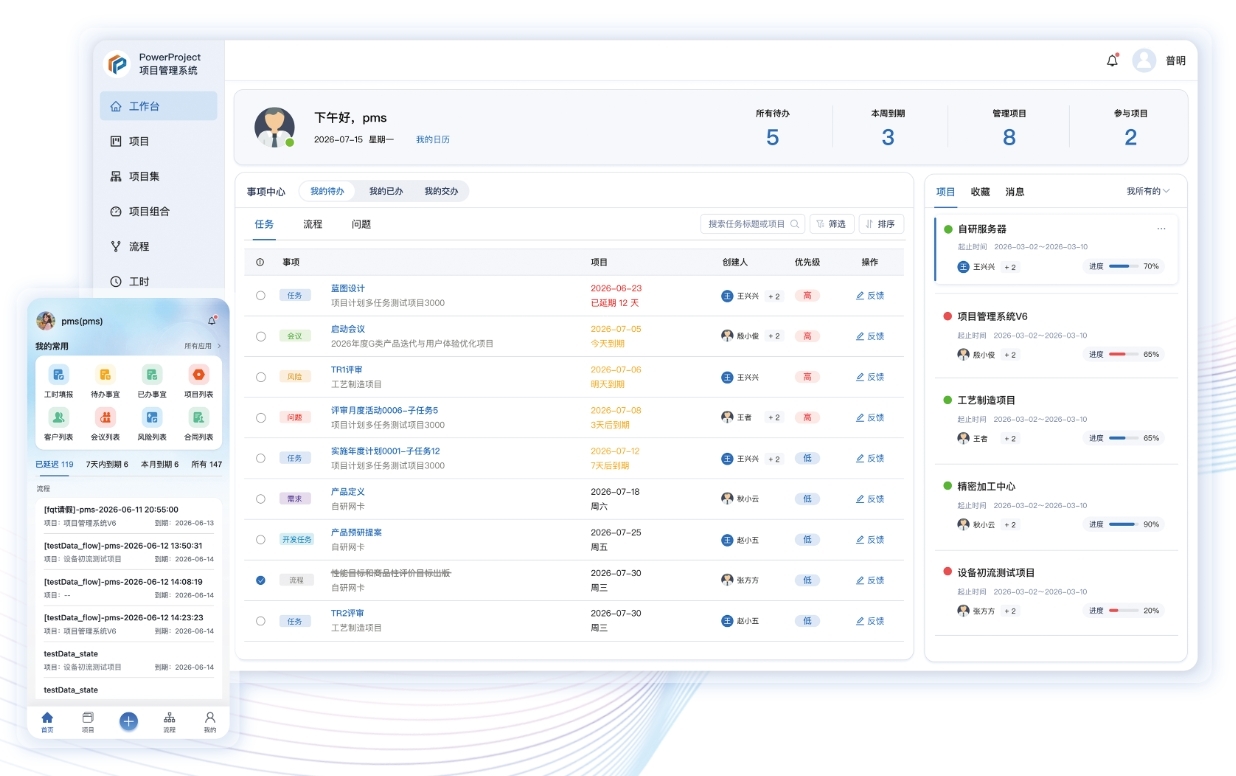
Task: Click the info icon in table header
Action: (260, 262)
